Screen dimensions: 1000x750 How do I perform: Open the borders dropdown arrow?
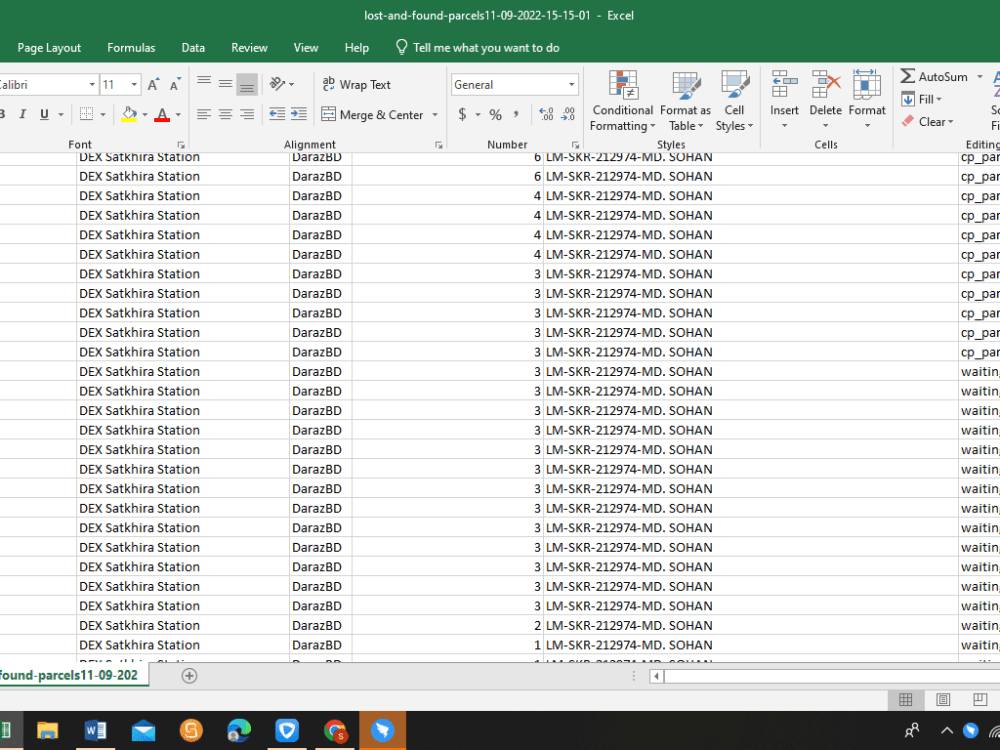(x=103, y=115)
